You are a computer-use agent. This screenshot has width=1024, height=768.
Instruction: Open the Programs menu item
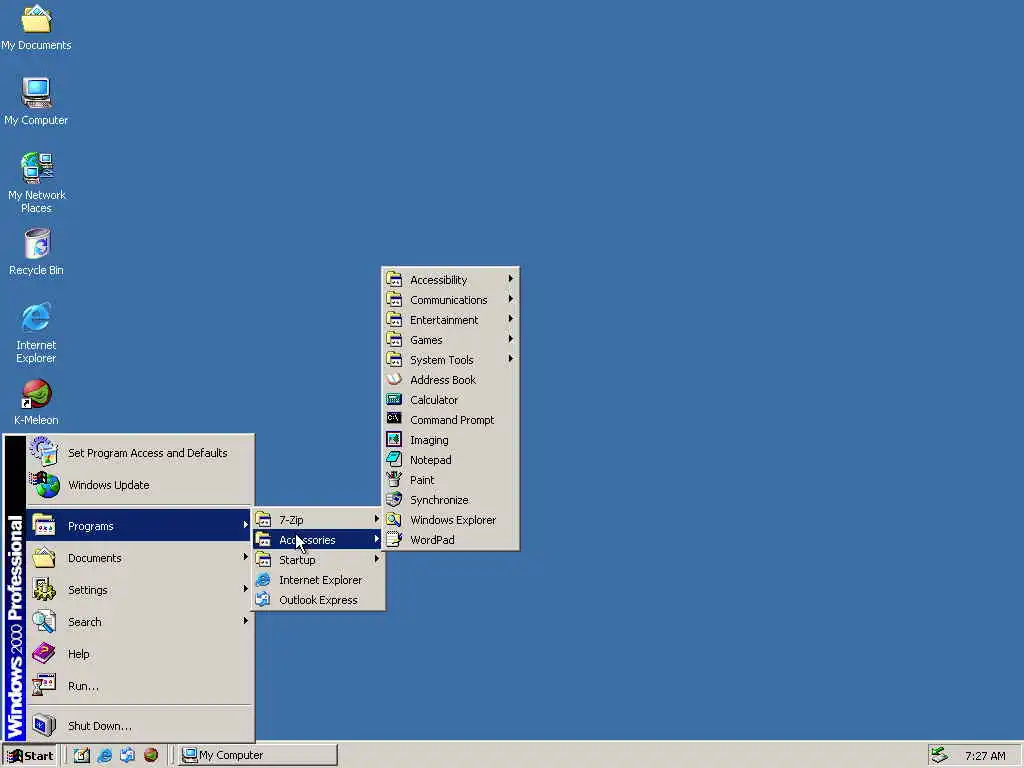point(140,526)
